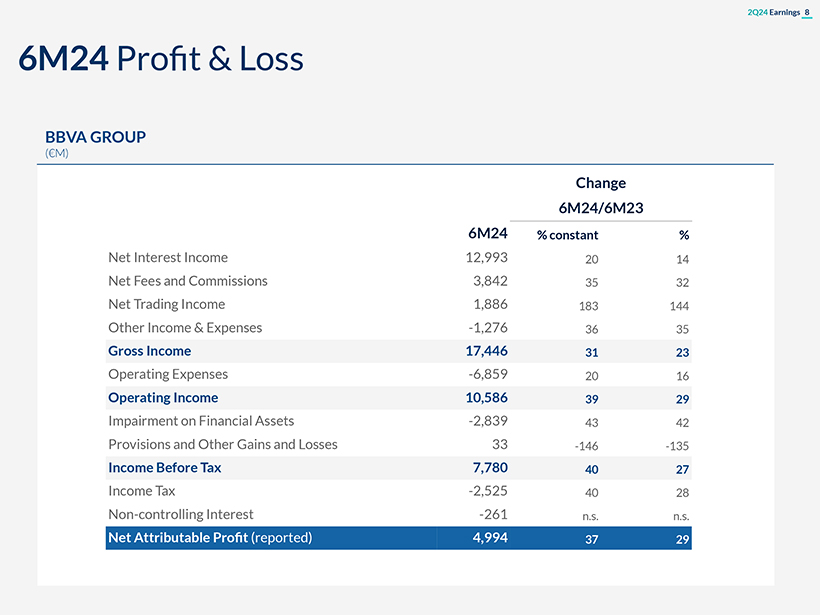Click the Income Tax value -2,525
Screen dimensions: 820x615
coord(485,491)
